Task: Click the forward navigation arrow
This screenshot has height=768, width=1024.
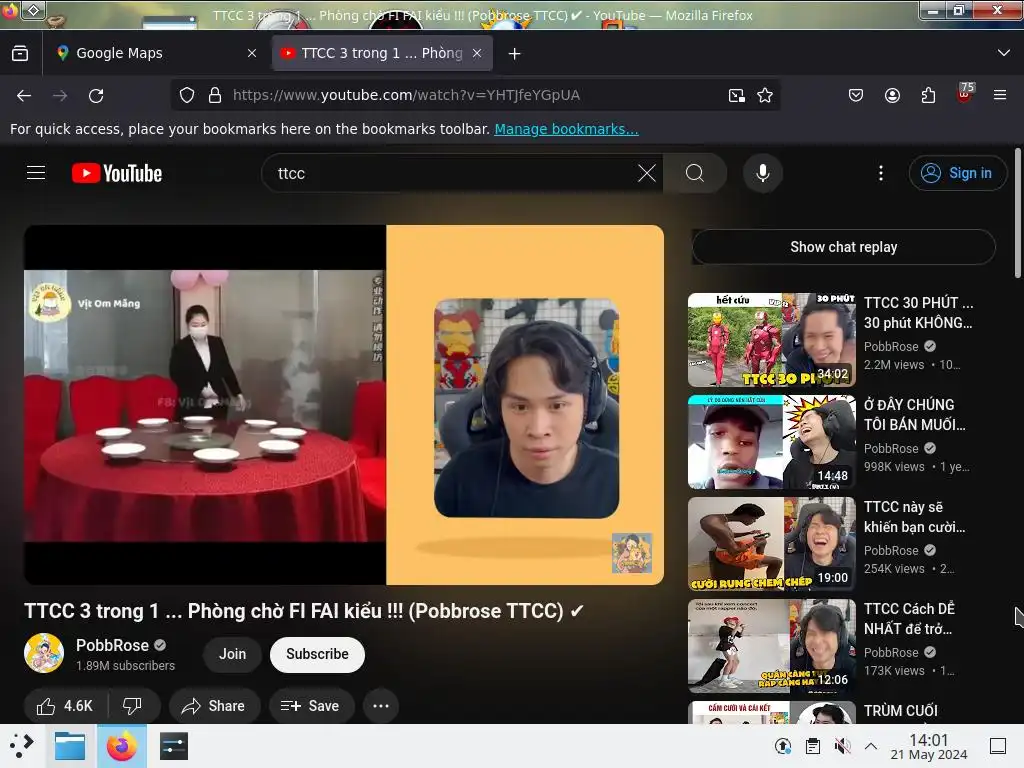Action: 60,95
